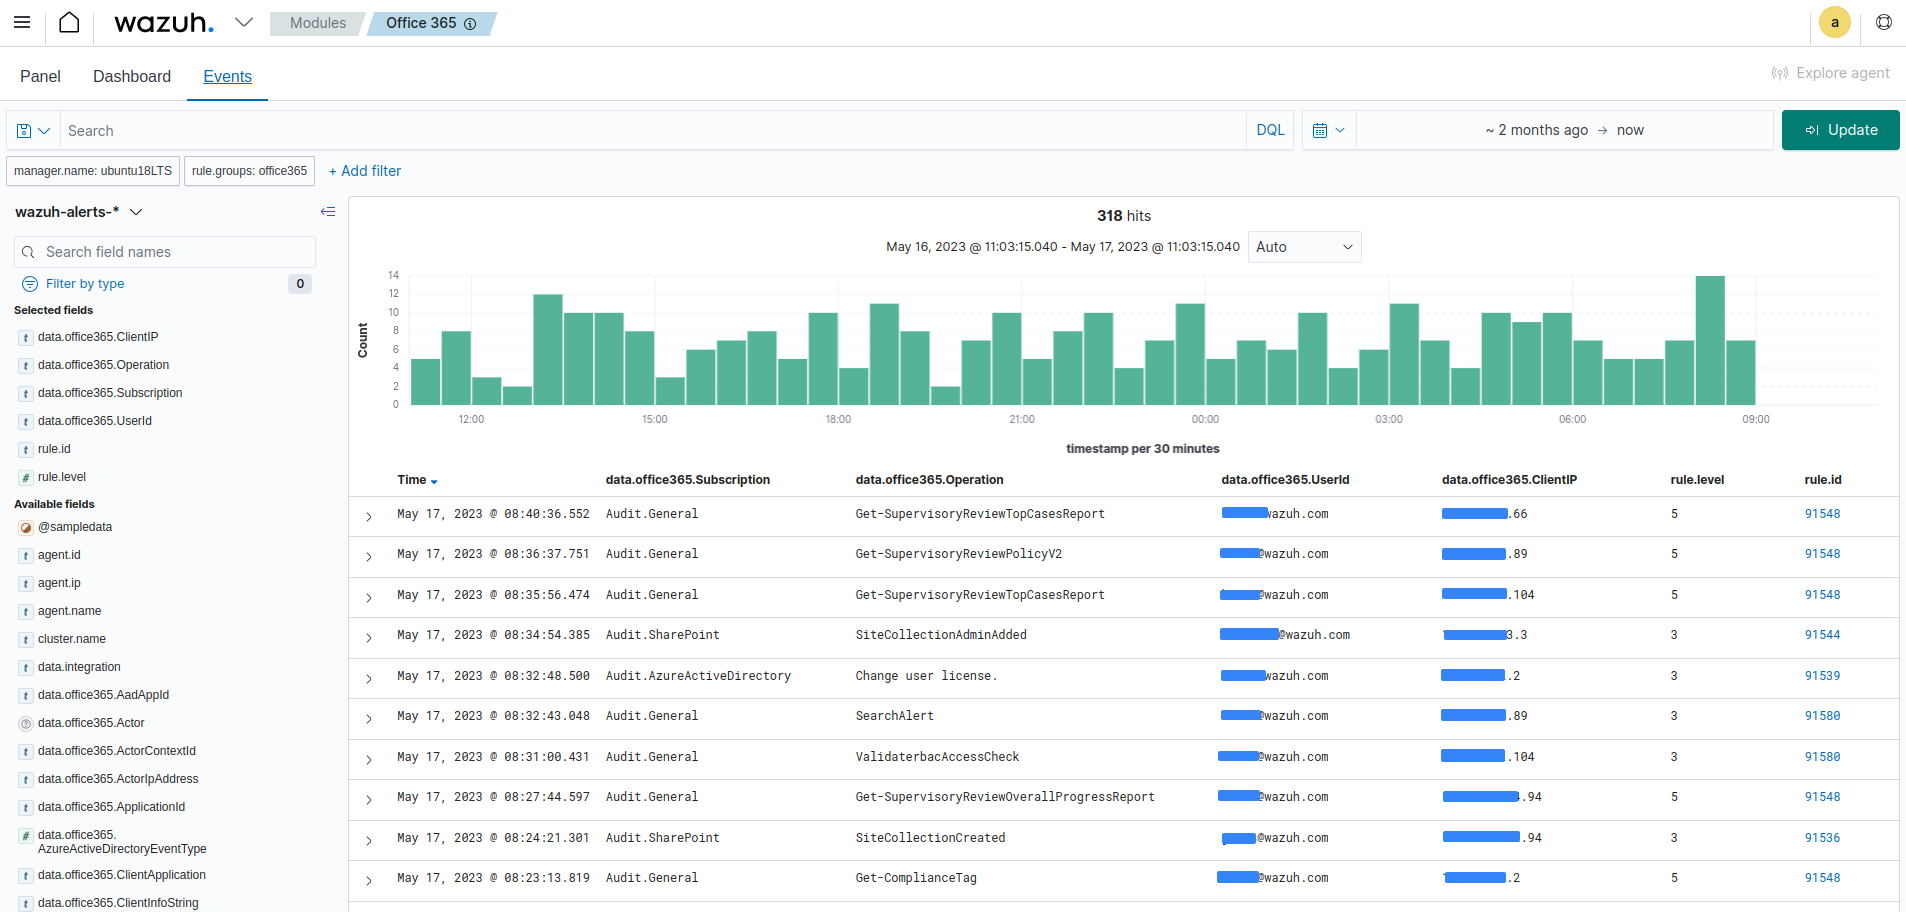
Task: Click the Update button
Action: pos(1840,130)
